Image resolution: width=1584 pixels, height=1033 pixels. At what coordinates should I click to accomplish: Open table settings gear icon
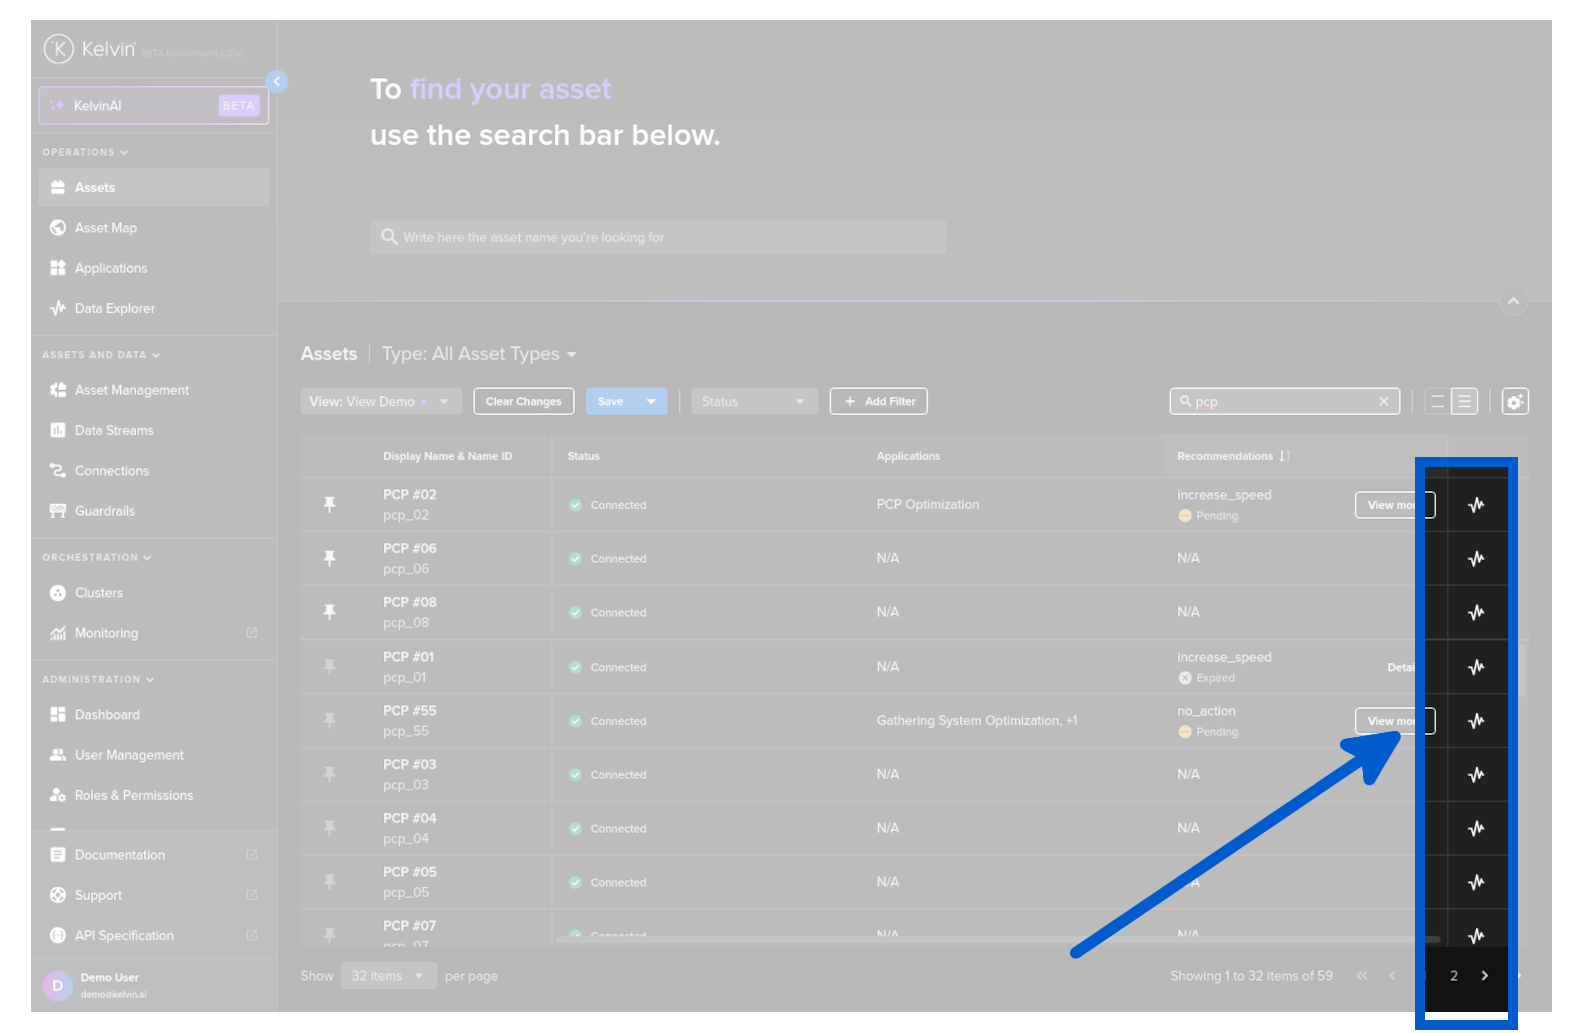point(1515,402)
